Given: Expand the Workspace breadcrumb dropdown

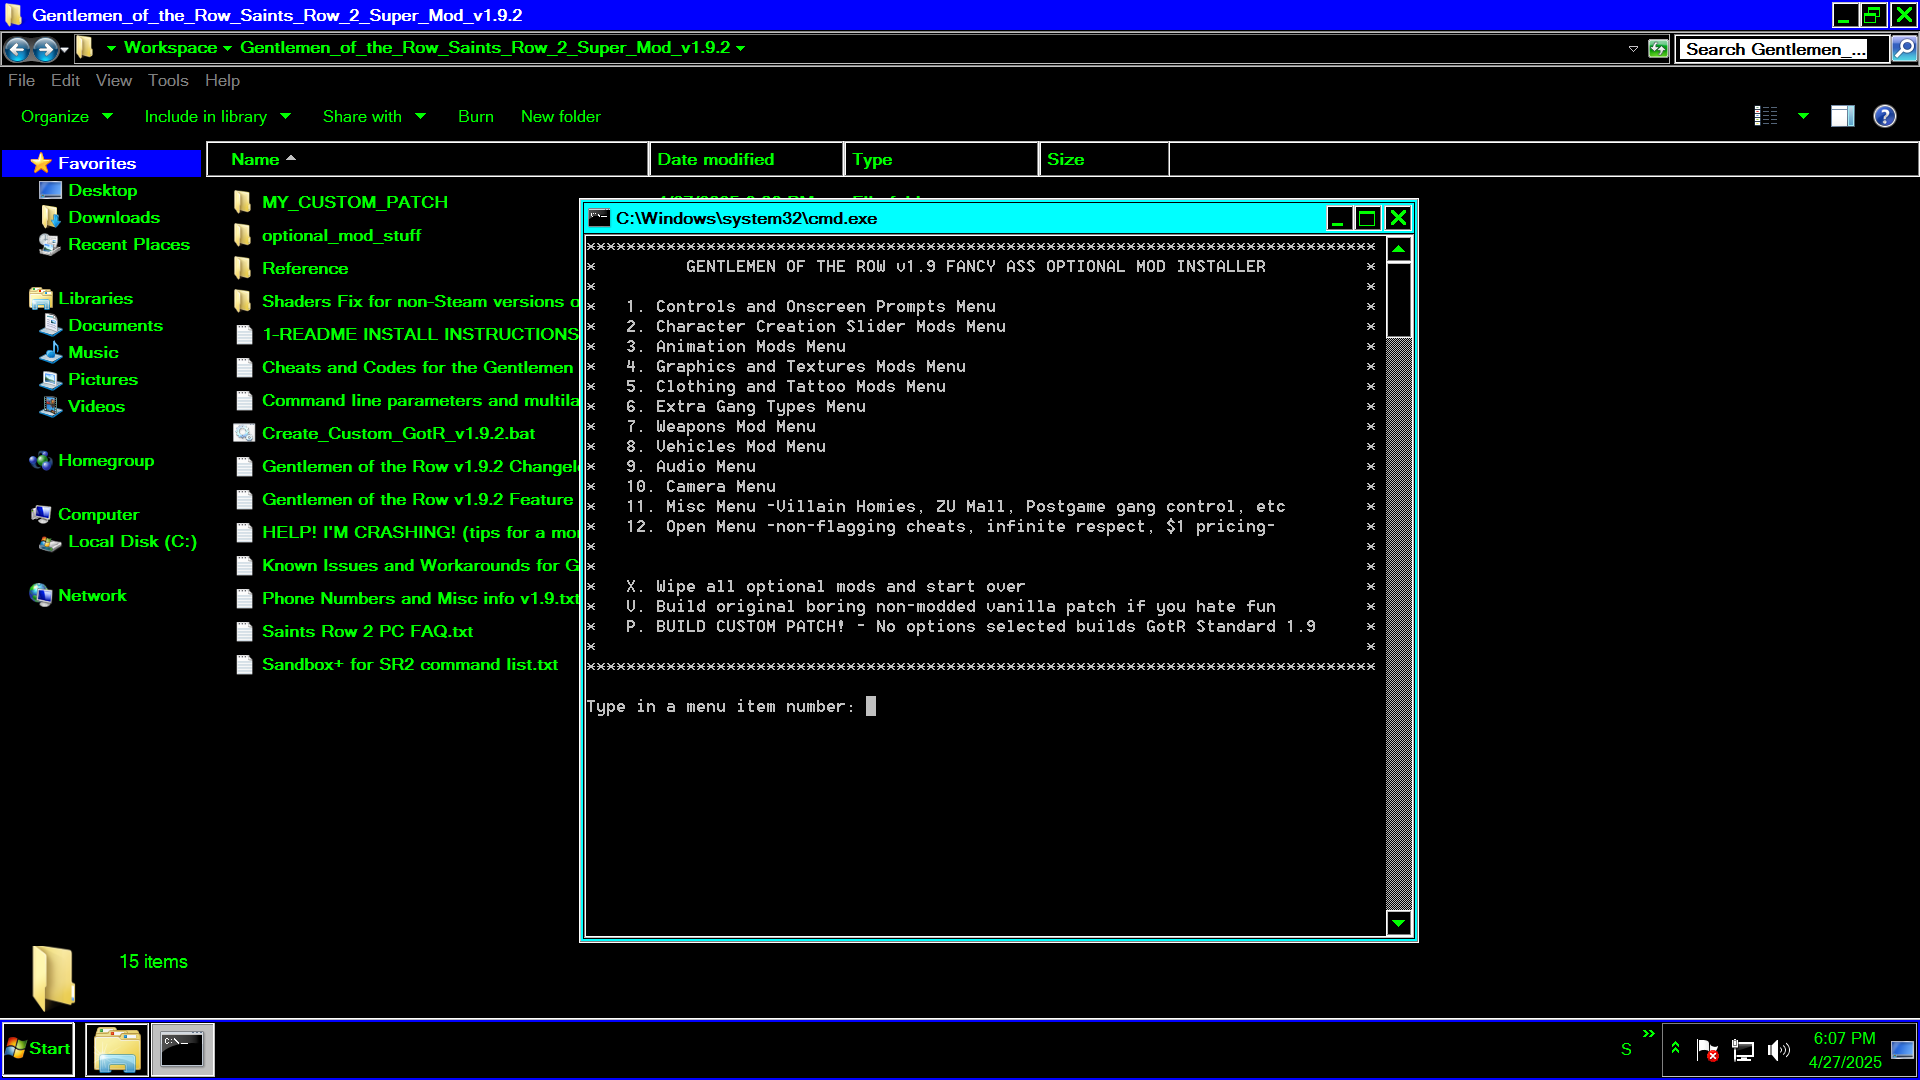Looking at the screenshot, I should (x=228, y=48).
